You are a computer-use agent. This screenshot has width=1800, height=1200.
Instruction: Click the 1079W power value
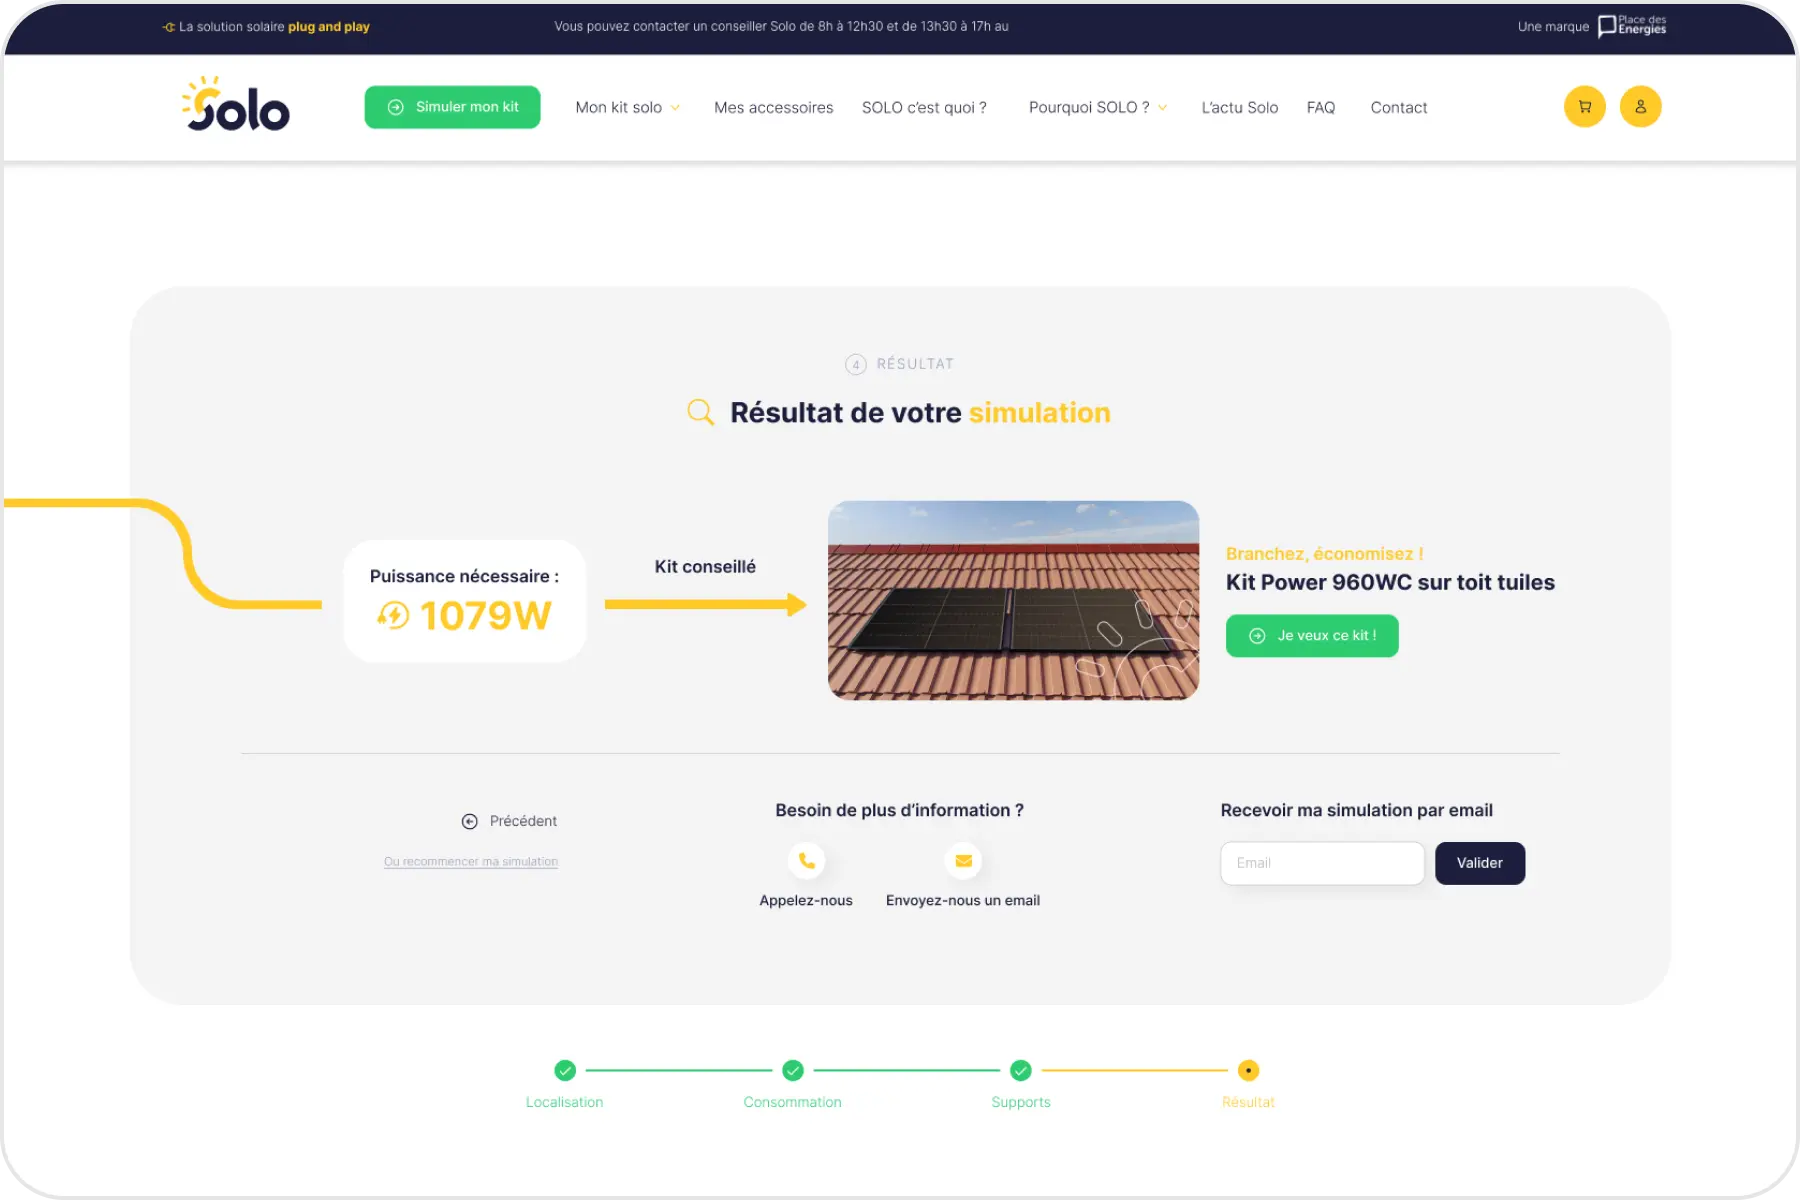pyautogui.click(x=486, y=616)
